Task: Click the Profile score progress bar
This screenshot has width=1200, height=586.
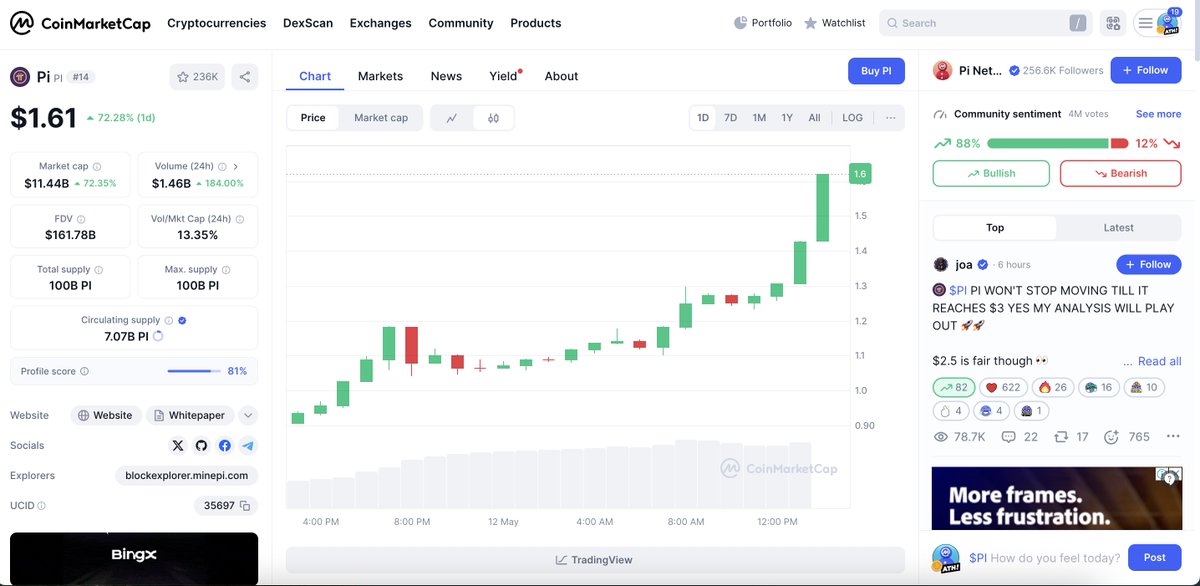Action: [x=194, y=371]
